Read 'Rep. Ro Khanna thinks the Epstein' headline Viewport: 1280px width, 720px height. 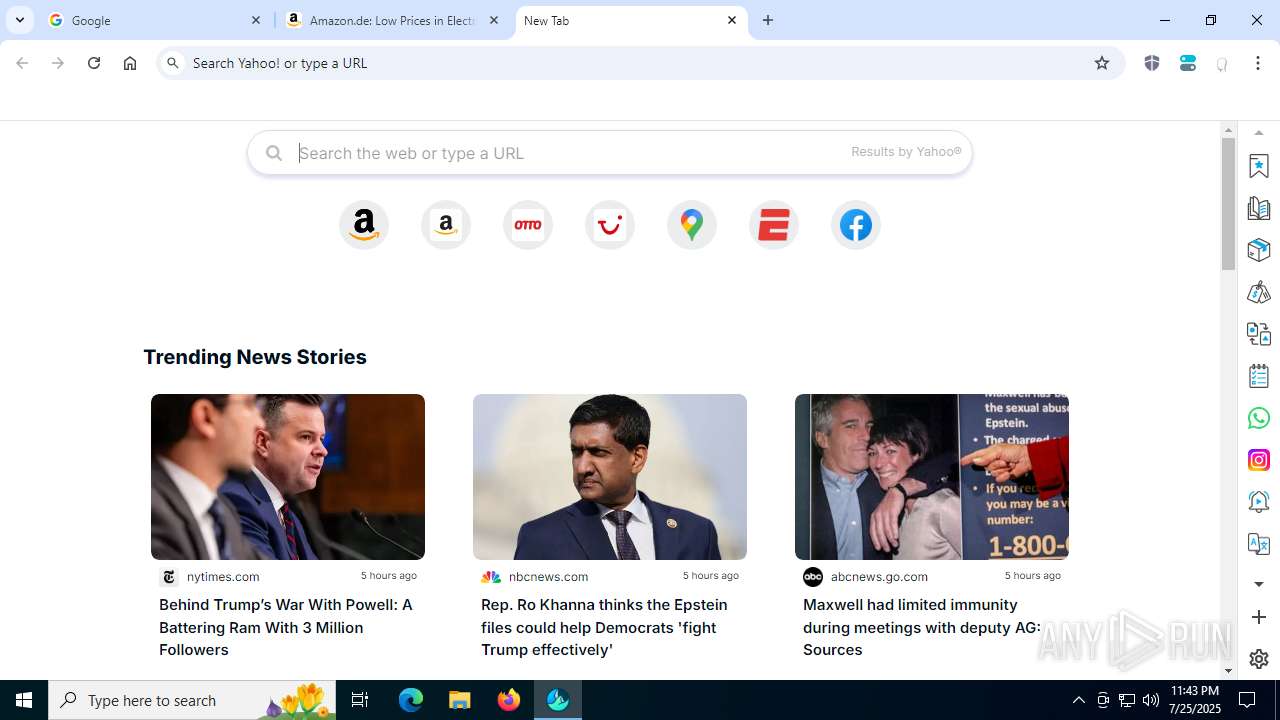pos(605,627)
